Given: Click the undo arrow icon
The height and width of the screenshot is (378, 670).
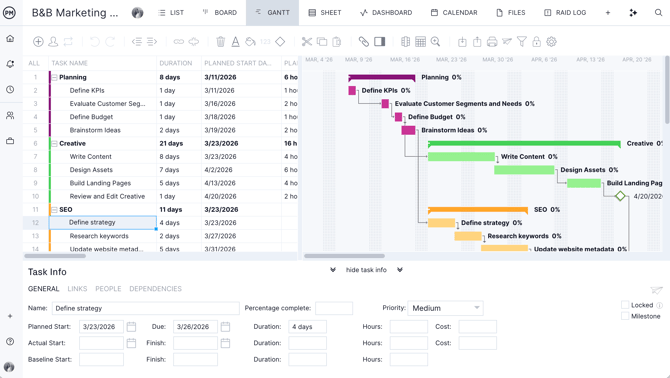Looking at the screenshot, I should coord(94,41).
